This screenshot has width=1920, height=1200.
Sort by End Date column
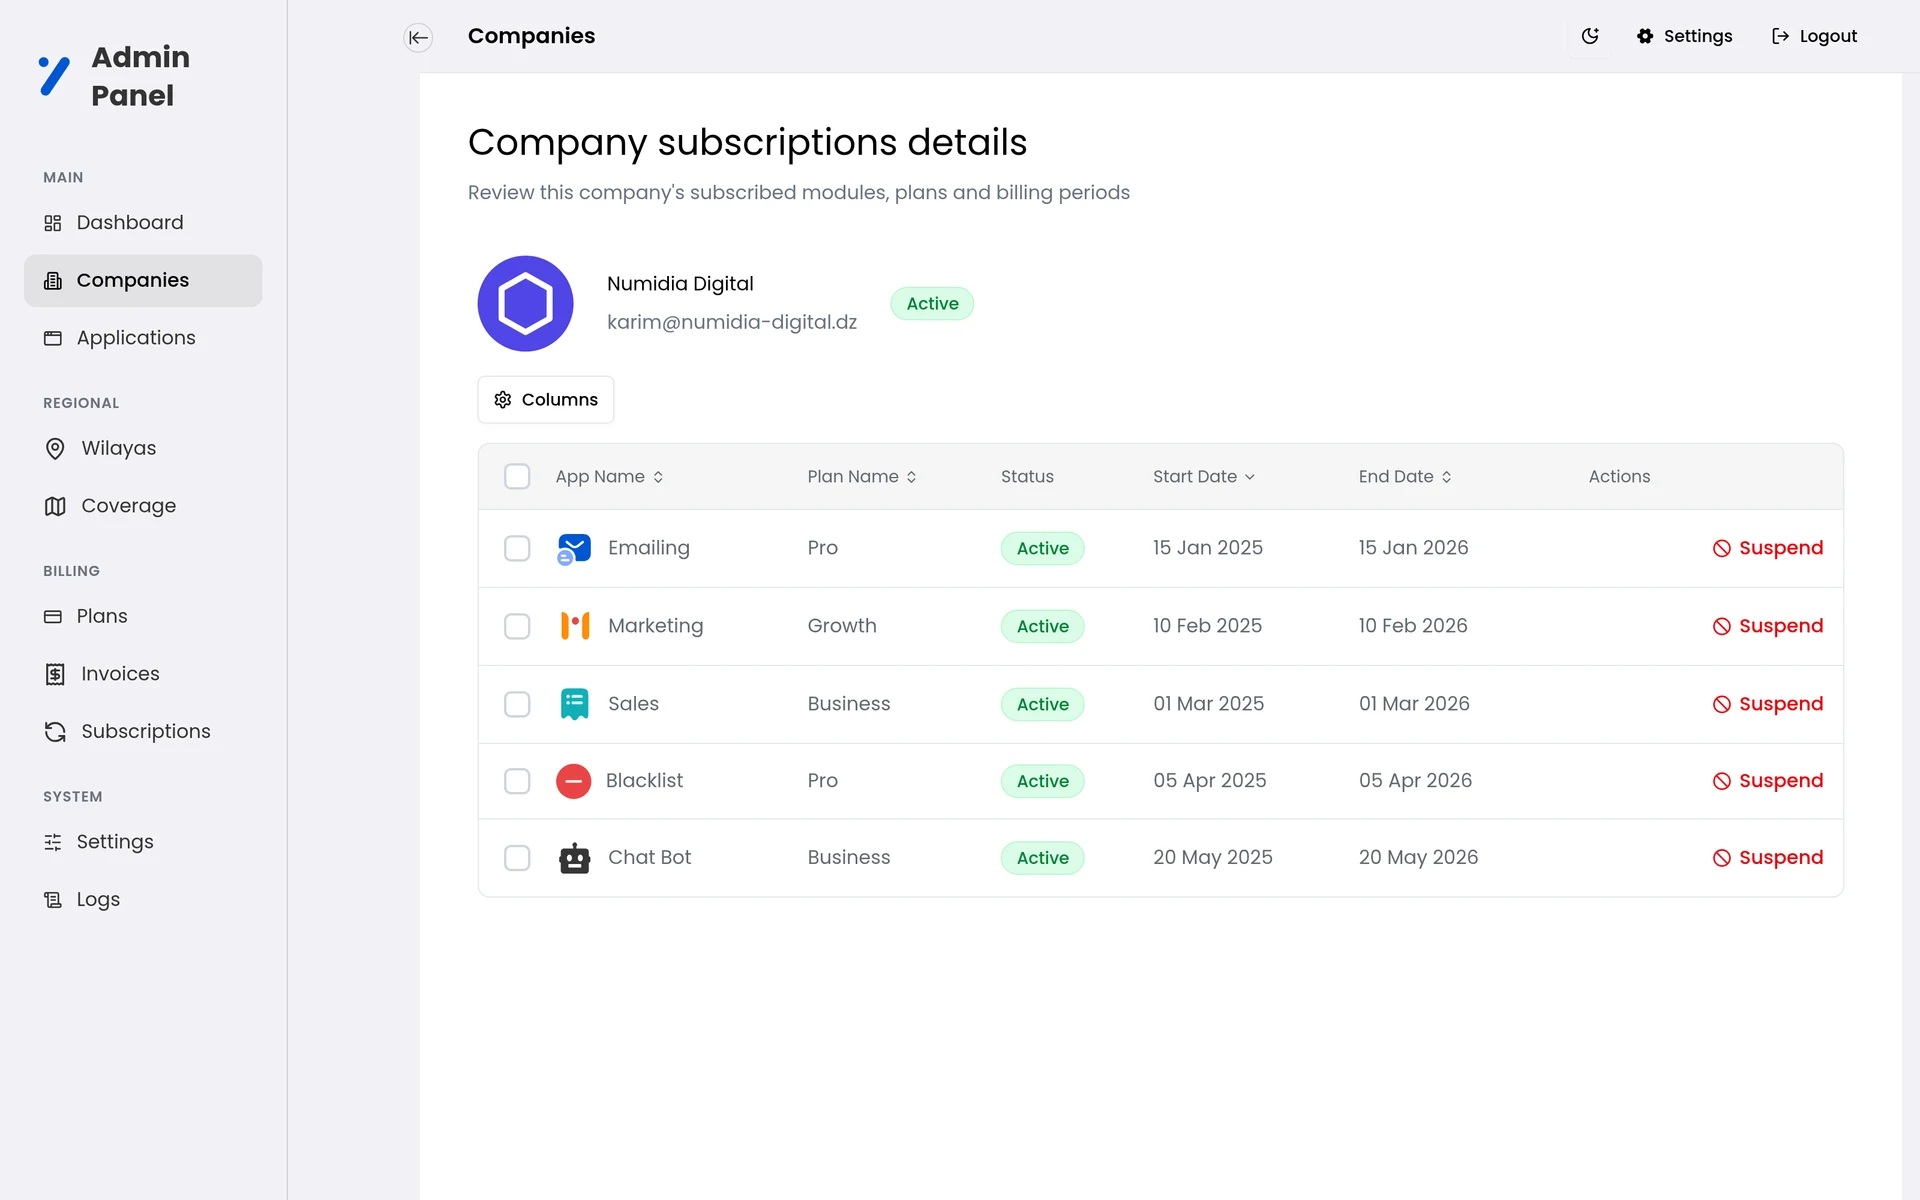(x=1405, y=477)
